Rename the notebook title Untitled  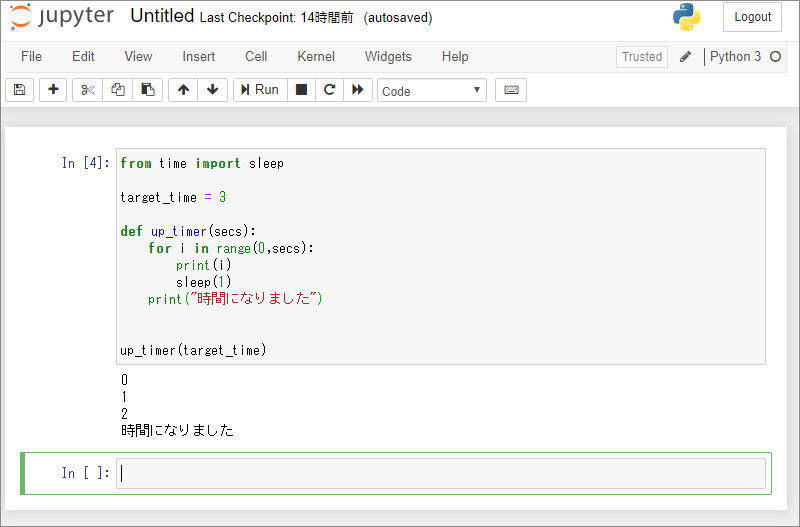pos(162,16)
